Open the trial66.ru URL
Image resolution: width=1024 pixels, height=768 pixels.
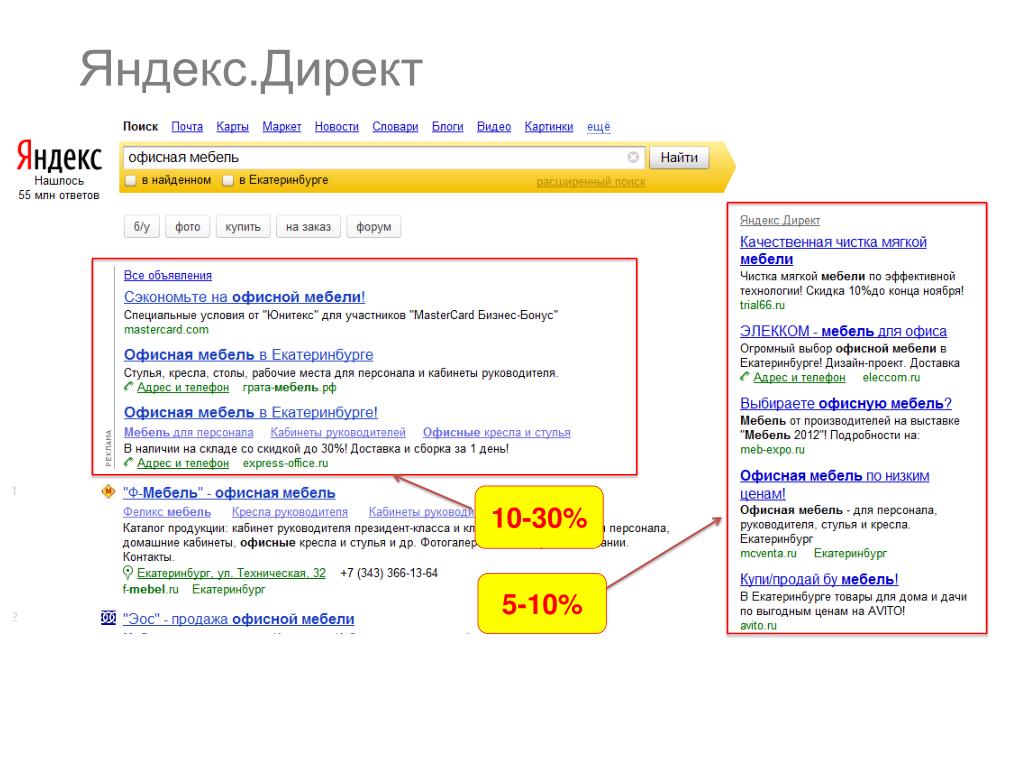[x=762, y=305]
